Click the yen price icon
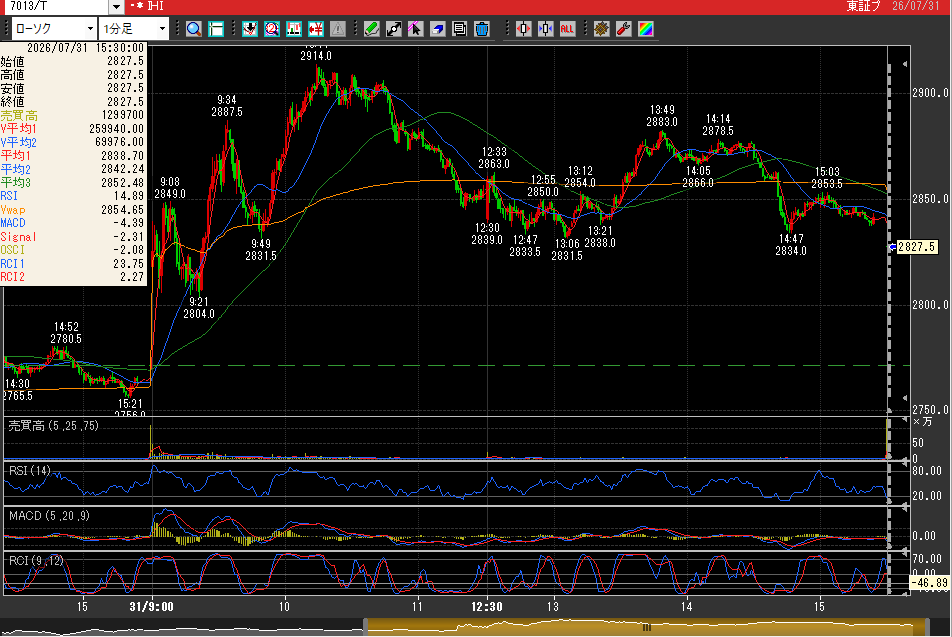 point(316,29)
